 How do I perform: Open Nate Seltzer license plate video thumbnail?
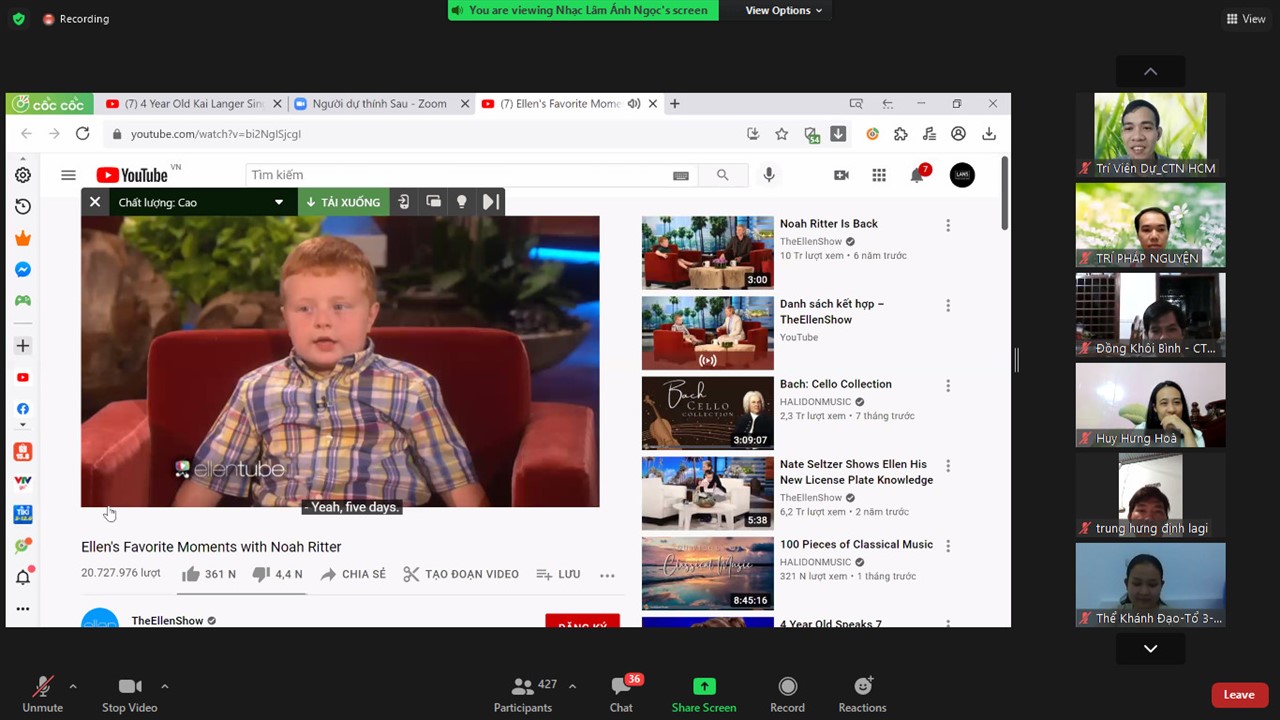pos(708,492)
